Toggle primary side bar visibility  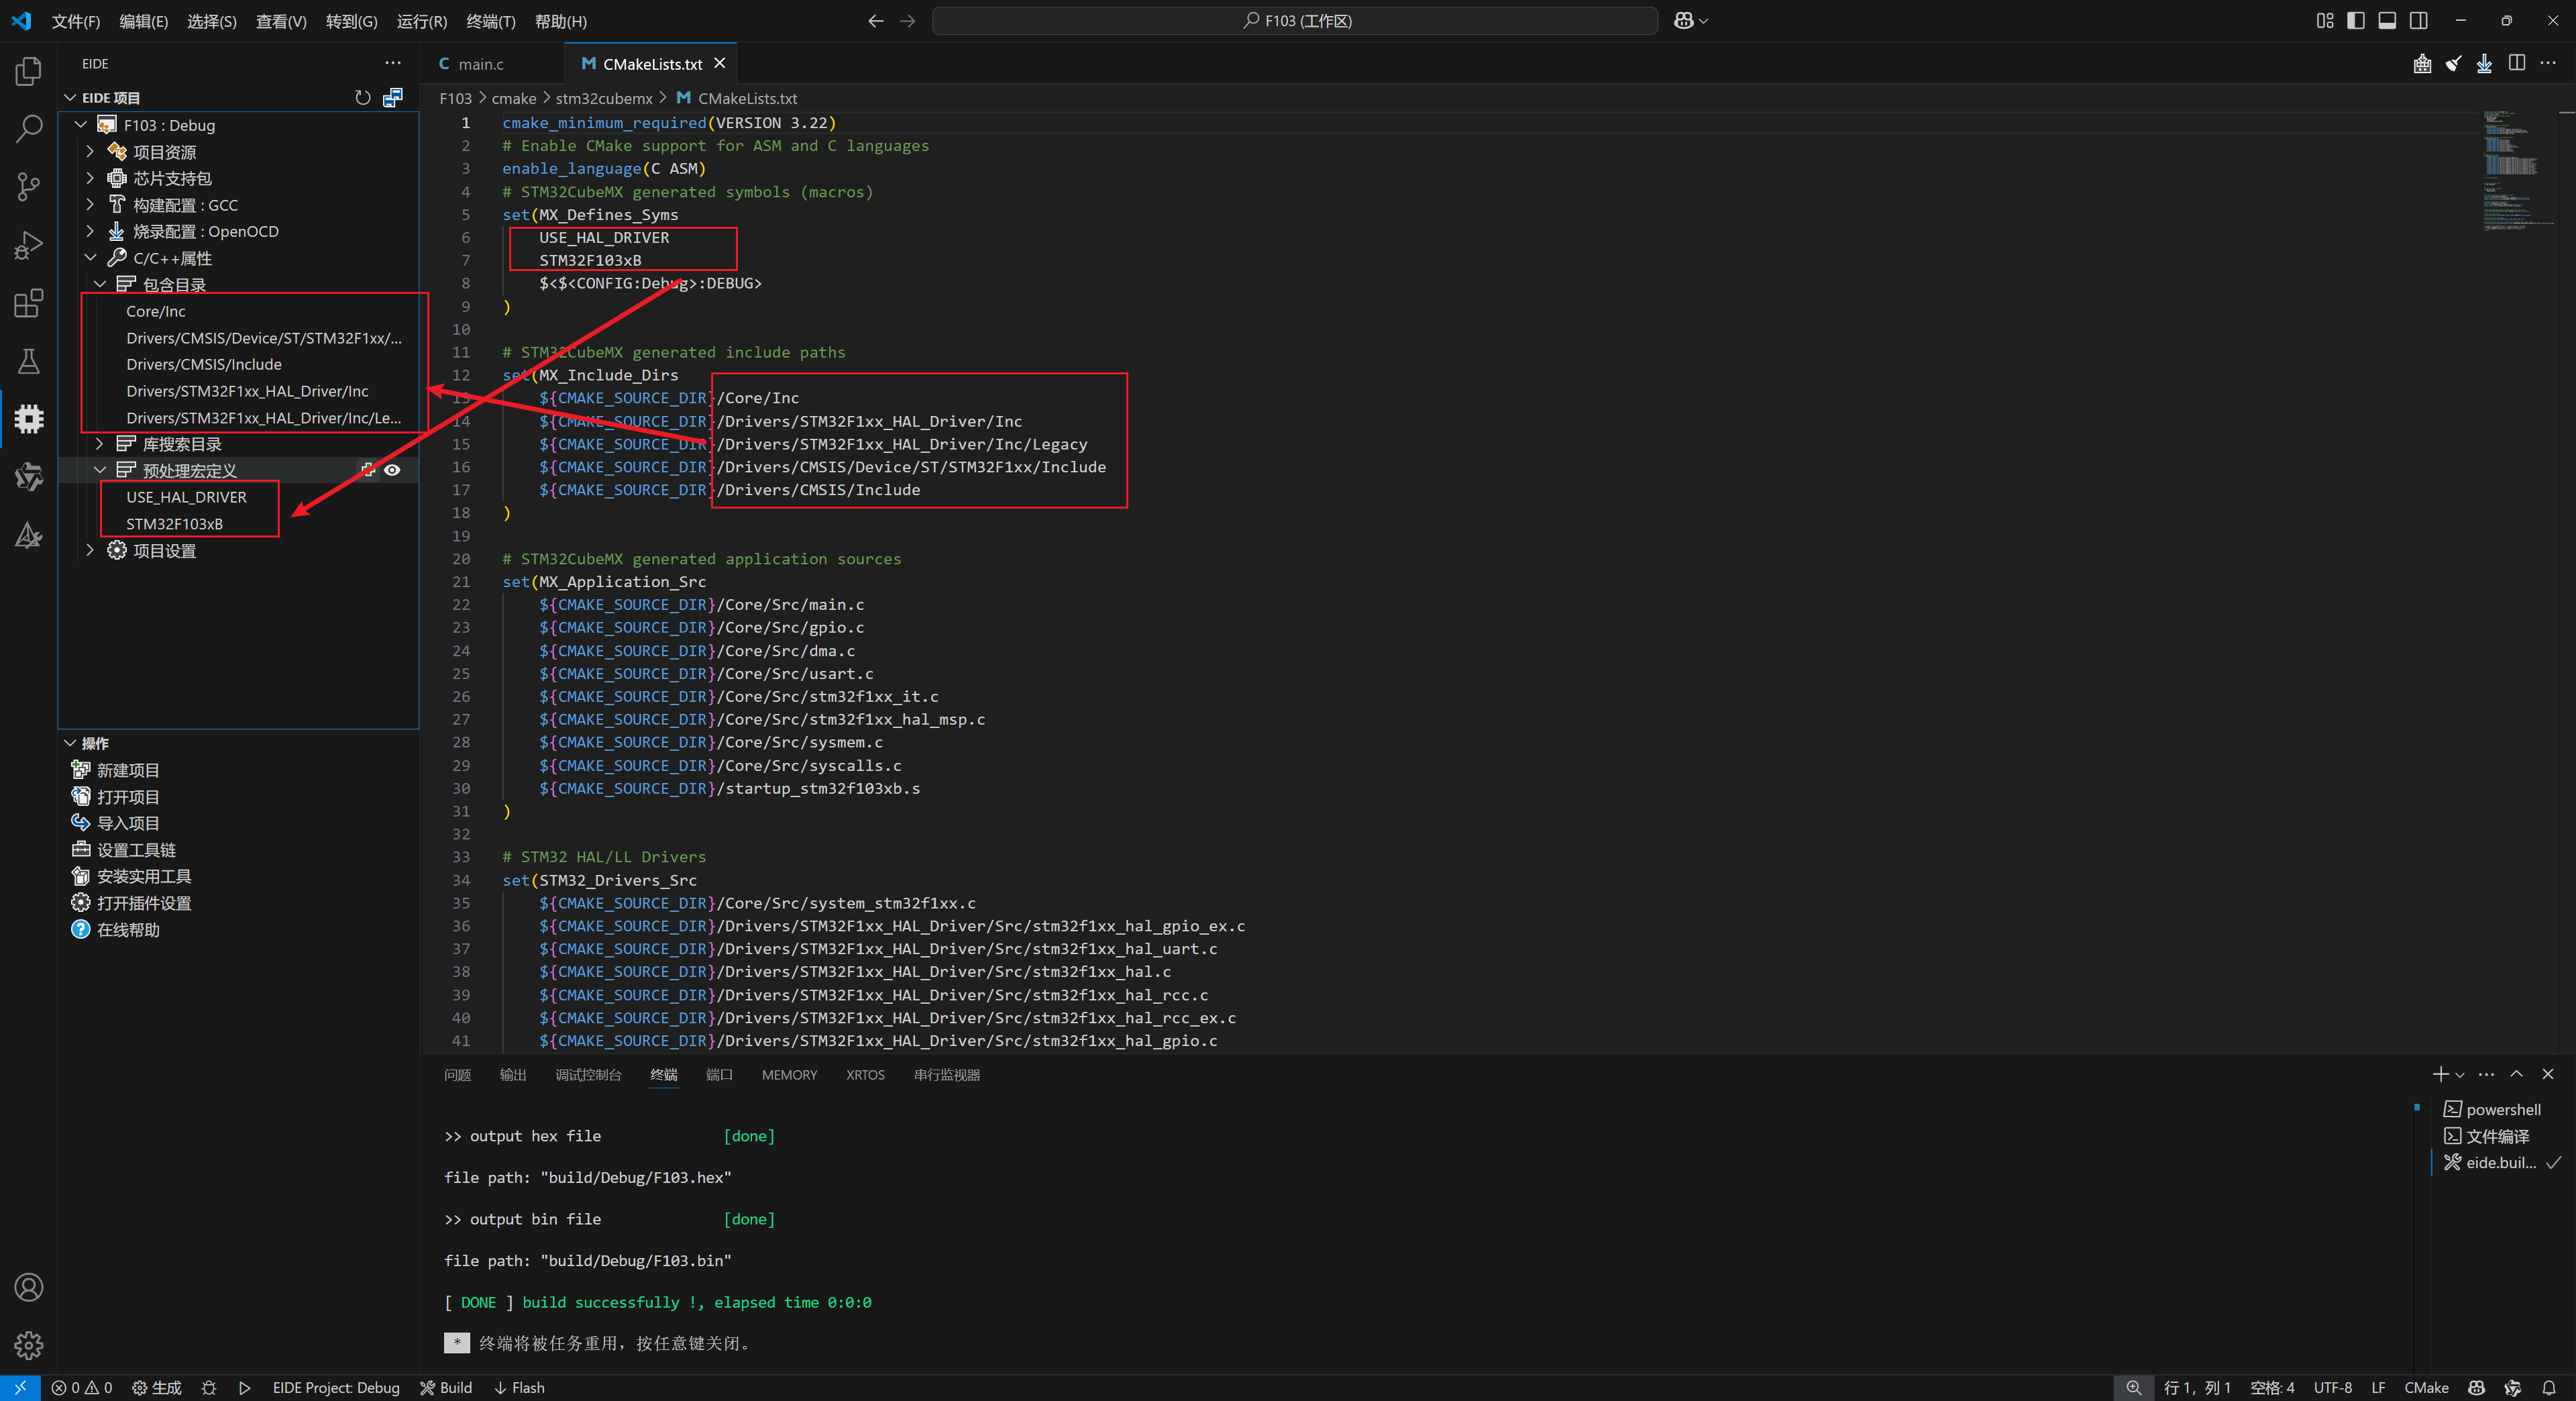pos(2356,20)
